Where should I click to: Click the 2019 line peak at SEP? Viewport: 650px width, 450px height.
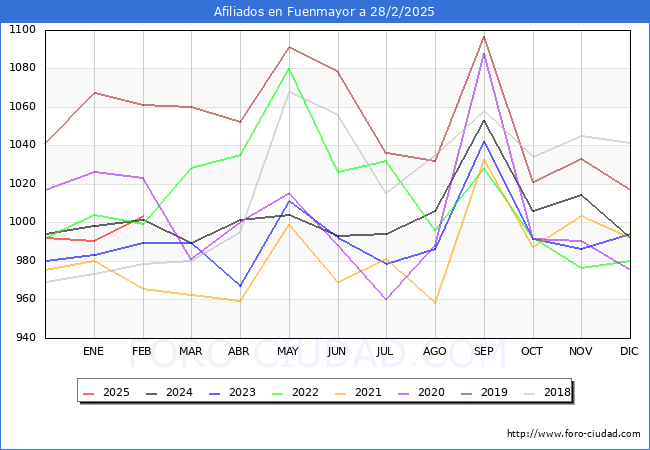pos(484,36)
